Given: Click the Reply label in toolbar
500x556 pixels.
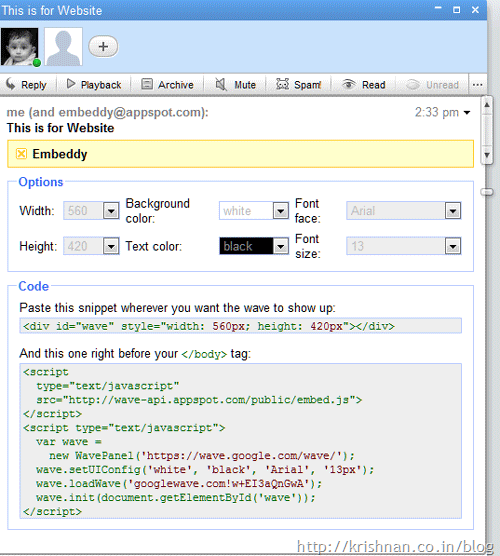Looking at the screenshot, I should pyautogui.click(x=34, y=85).
